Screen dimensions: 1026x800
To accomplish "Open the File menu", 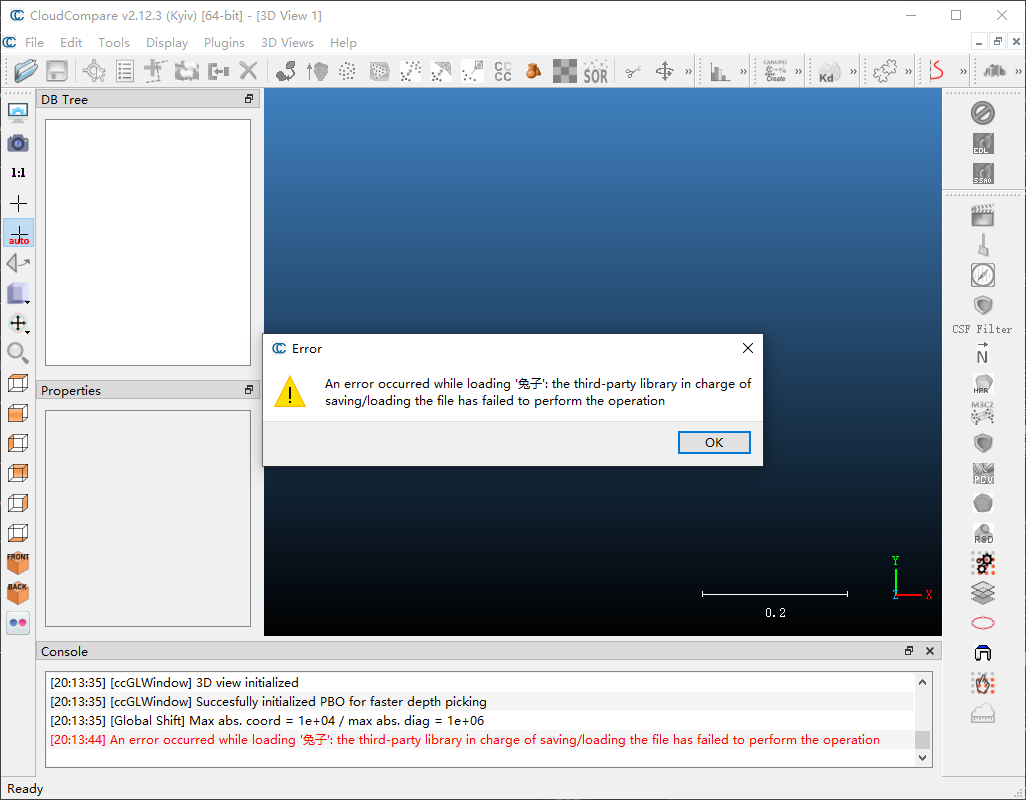I will coord(34,43).
